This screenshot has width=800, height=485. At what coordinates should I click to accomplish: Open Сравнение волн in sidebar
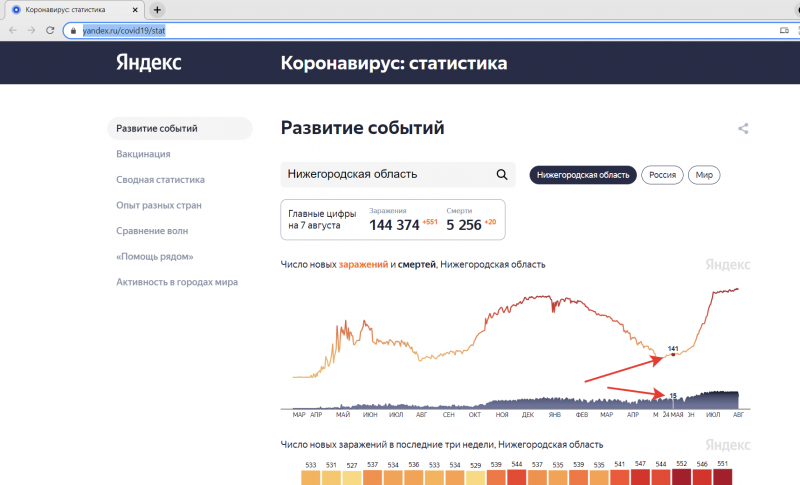click(152, 231)
